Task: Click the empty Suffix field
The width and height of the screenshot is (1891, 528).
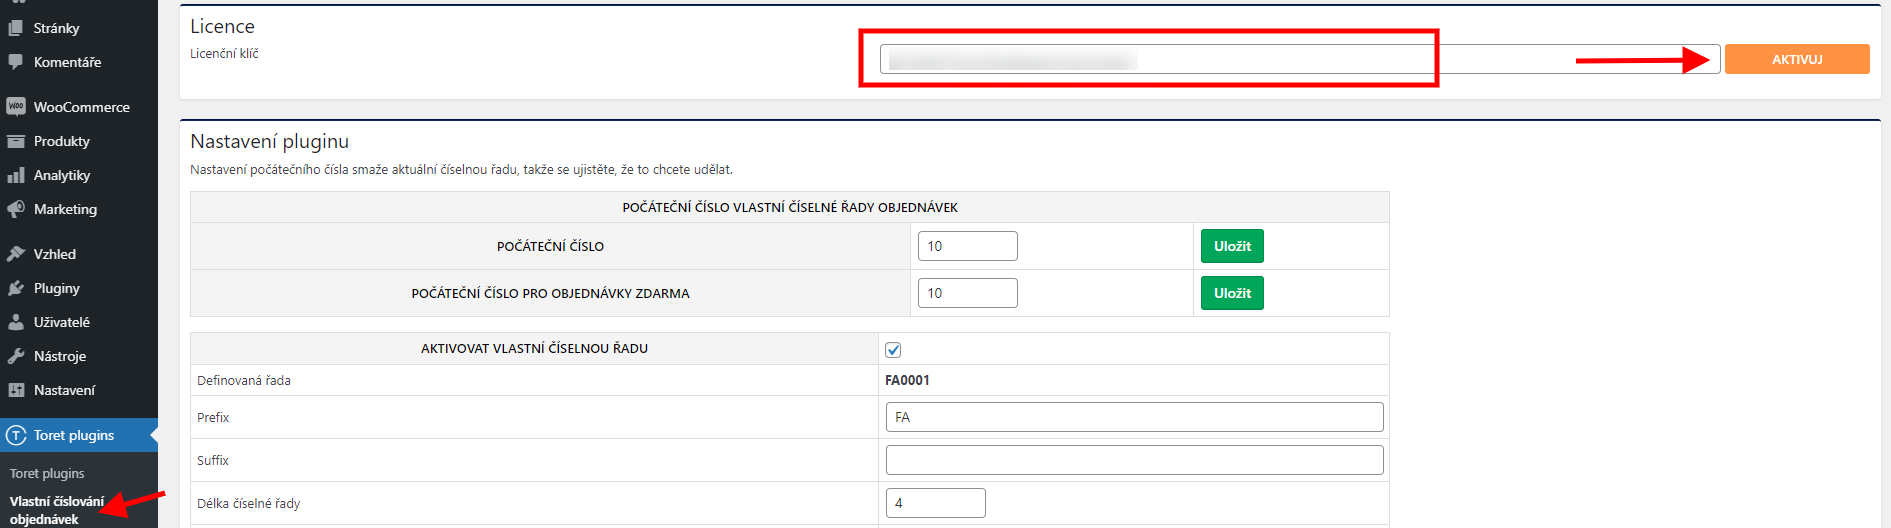Action: pos(1134,460)
